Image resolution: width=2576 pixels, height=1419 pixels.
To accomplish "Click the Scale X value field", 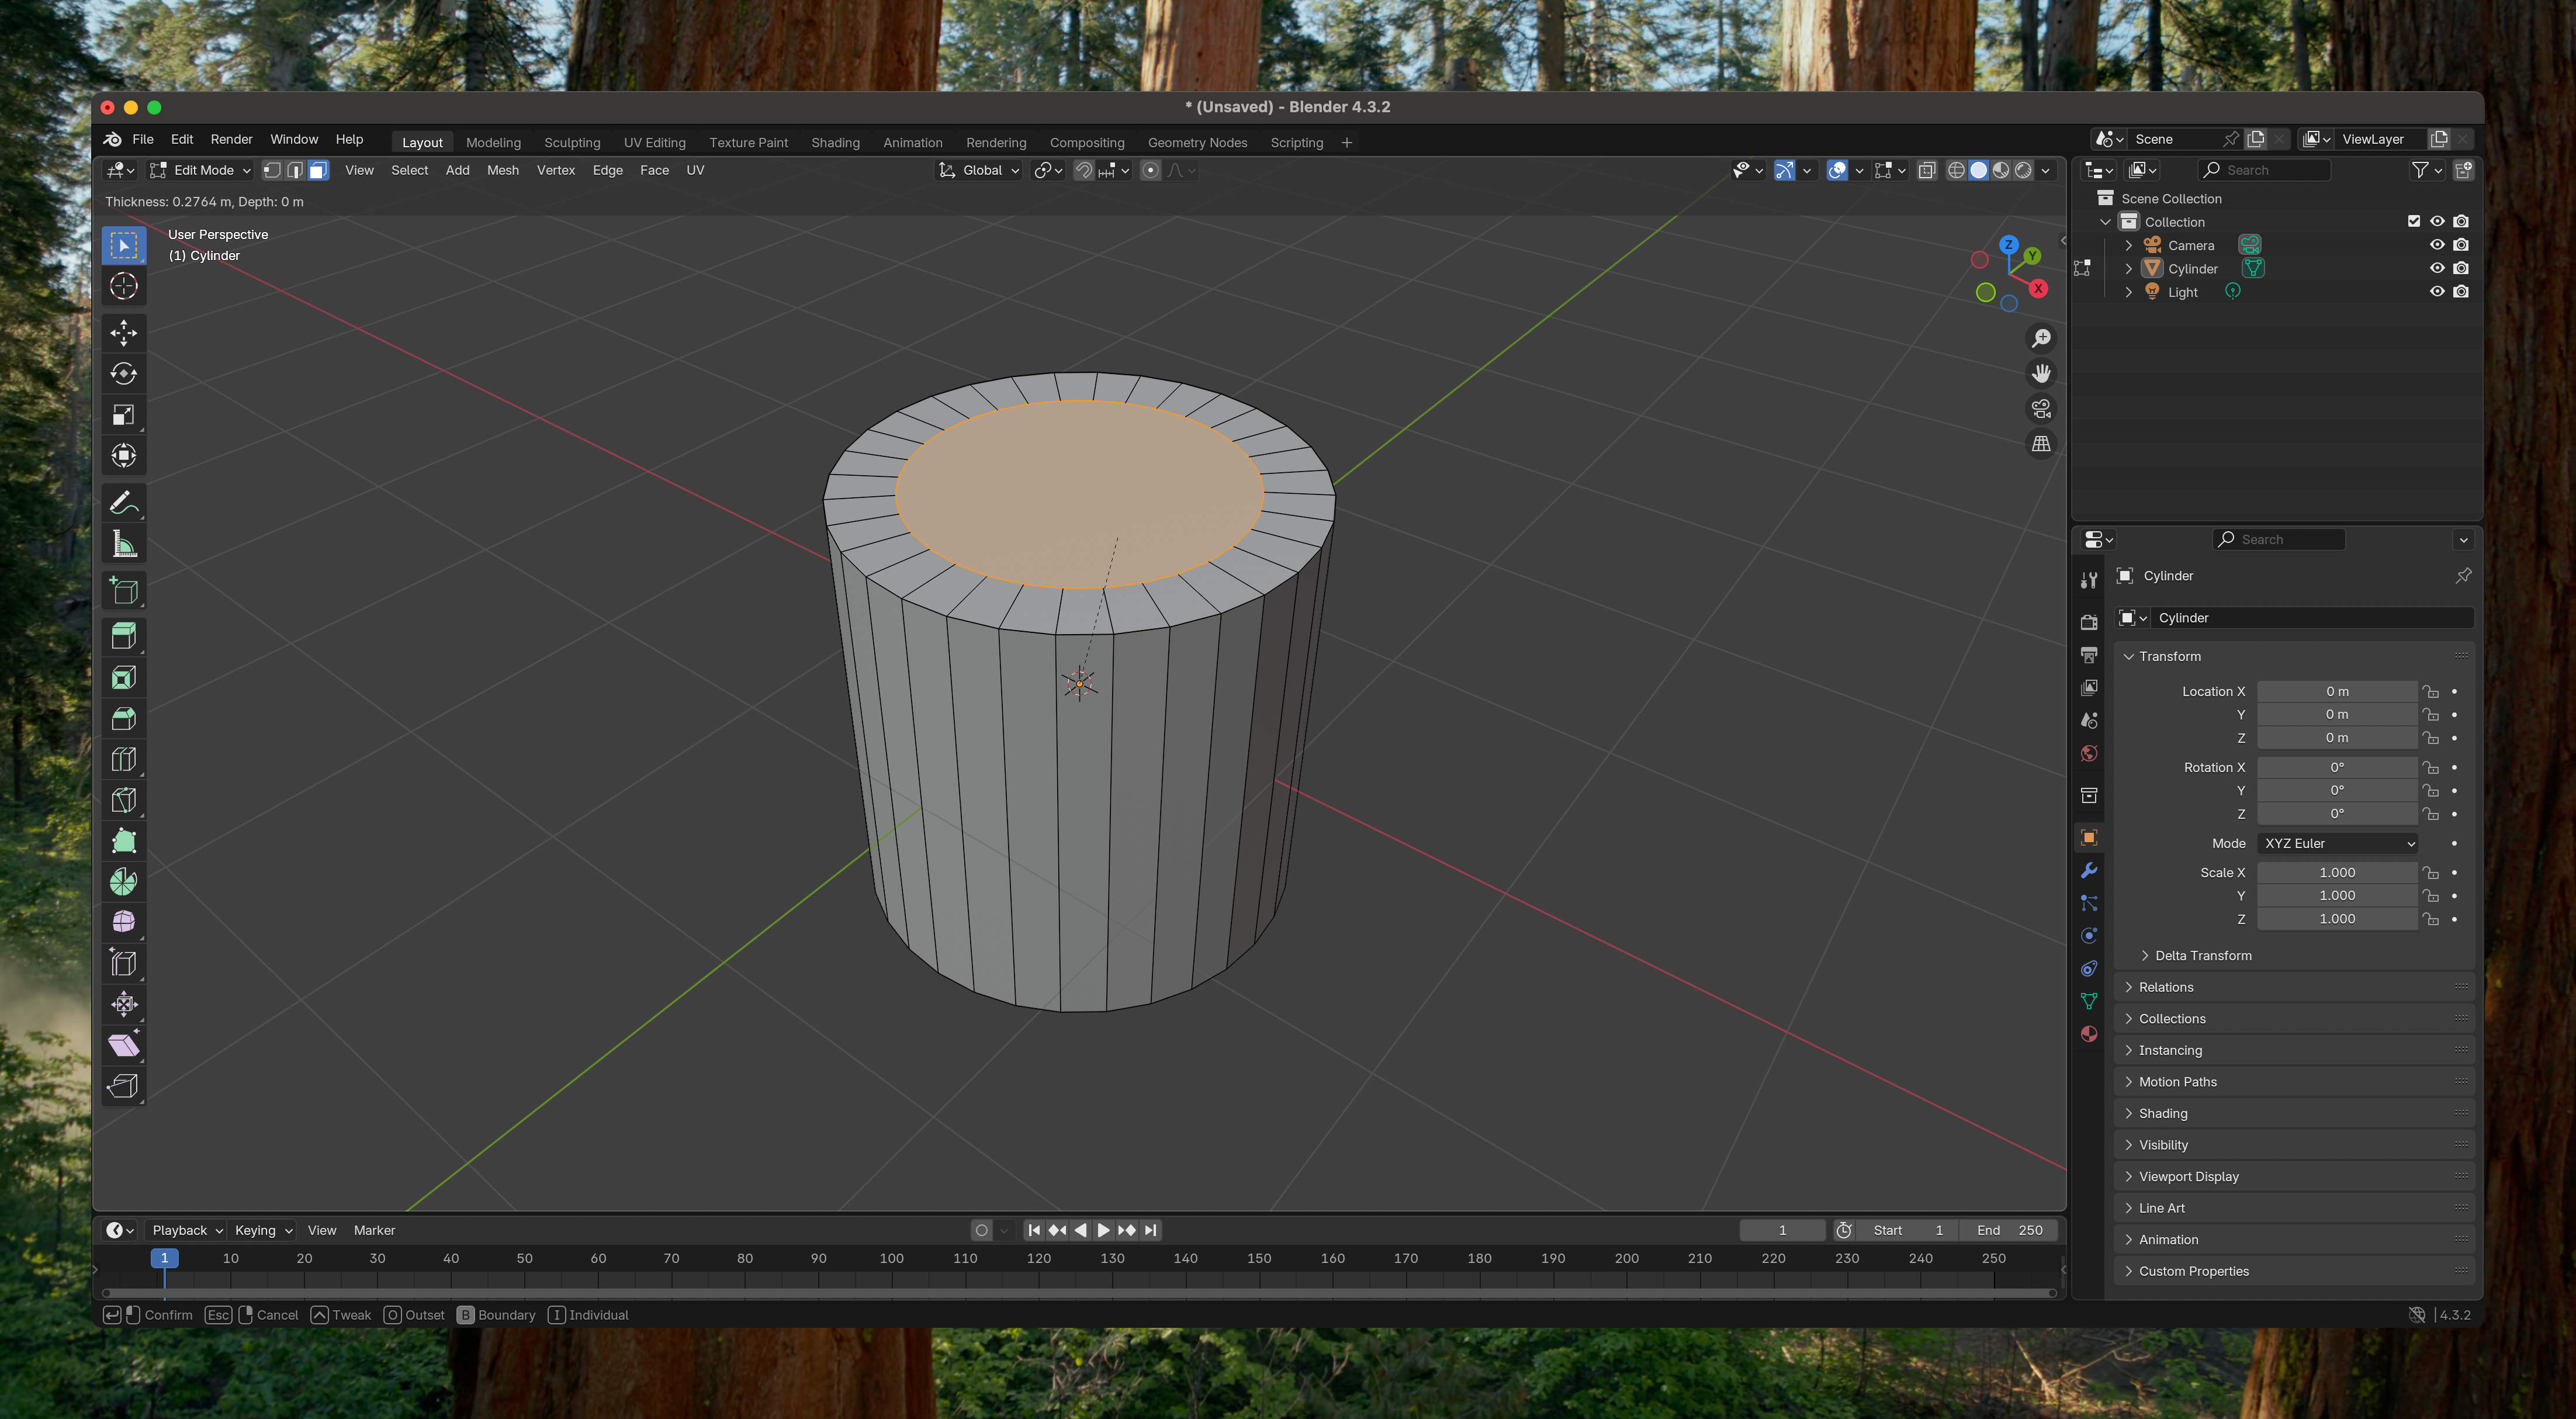I will (x=2337, y=872).
